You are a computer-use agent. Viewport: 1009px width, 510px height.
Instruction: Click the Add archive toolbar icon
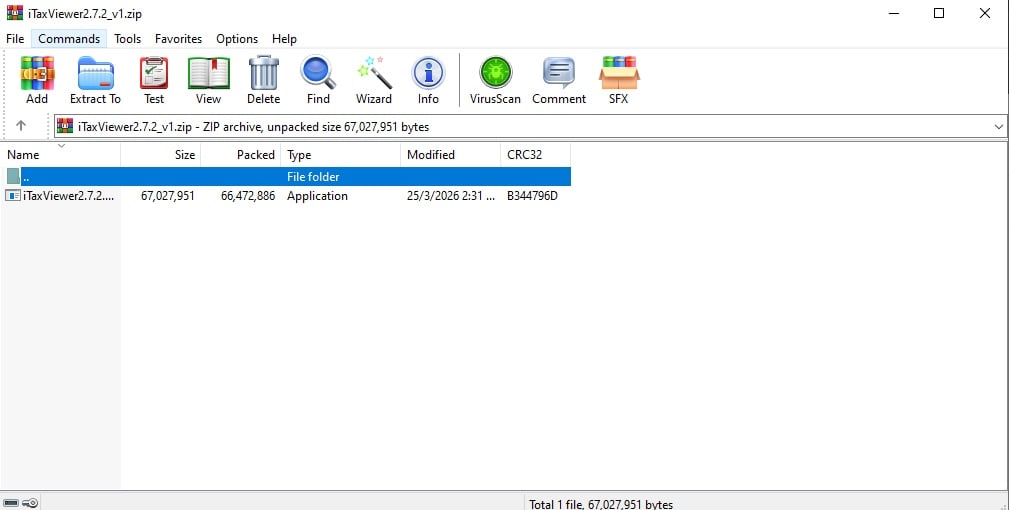click(37, 73)
